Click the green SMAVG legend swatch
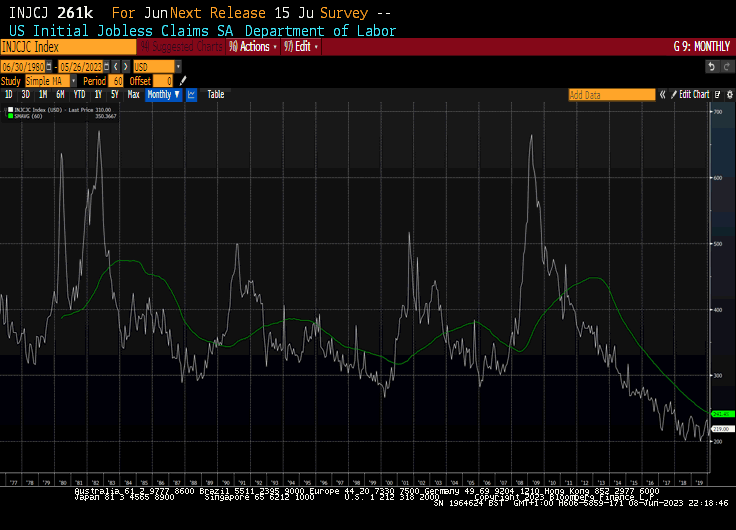 pos(9,115)
